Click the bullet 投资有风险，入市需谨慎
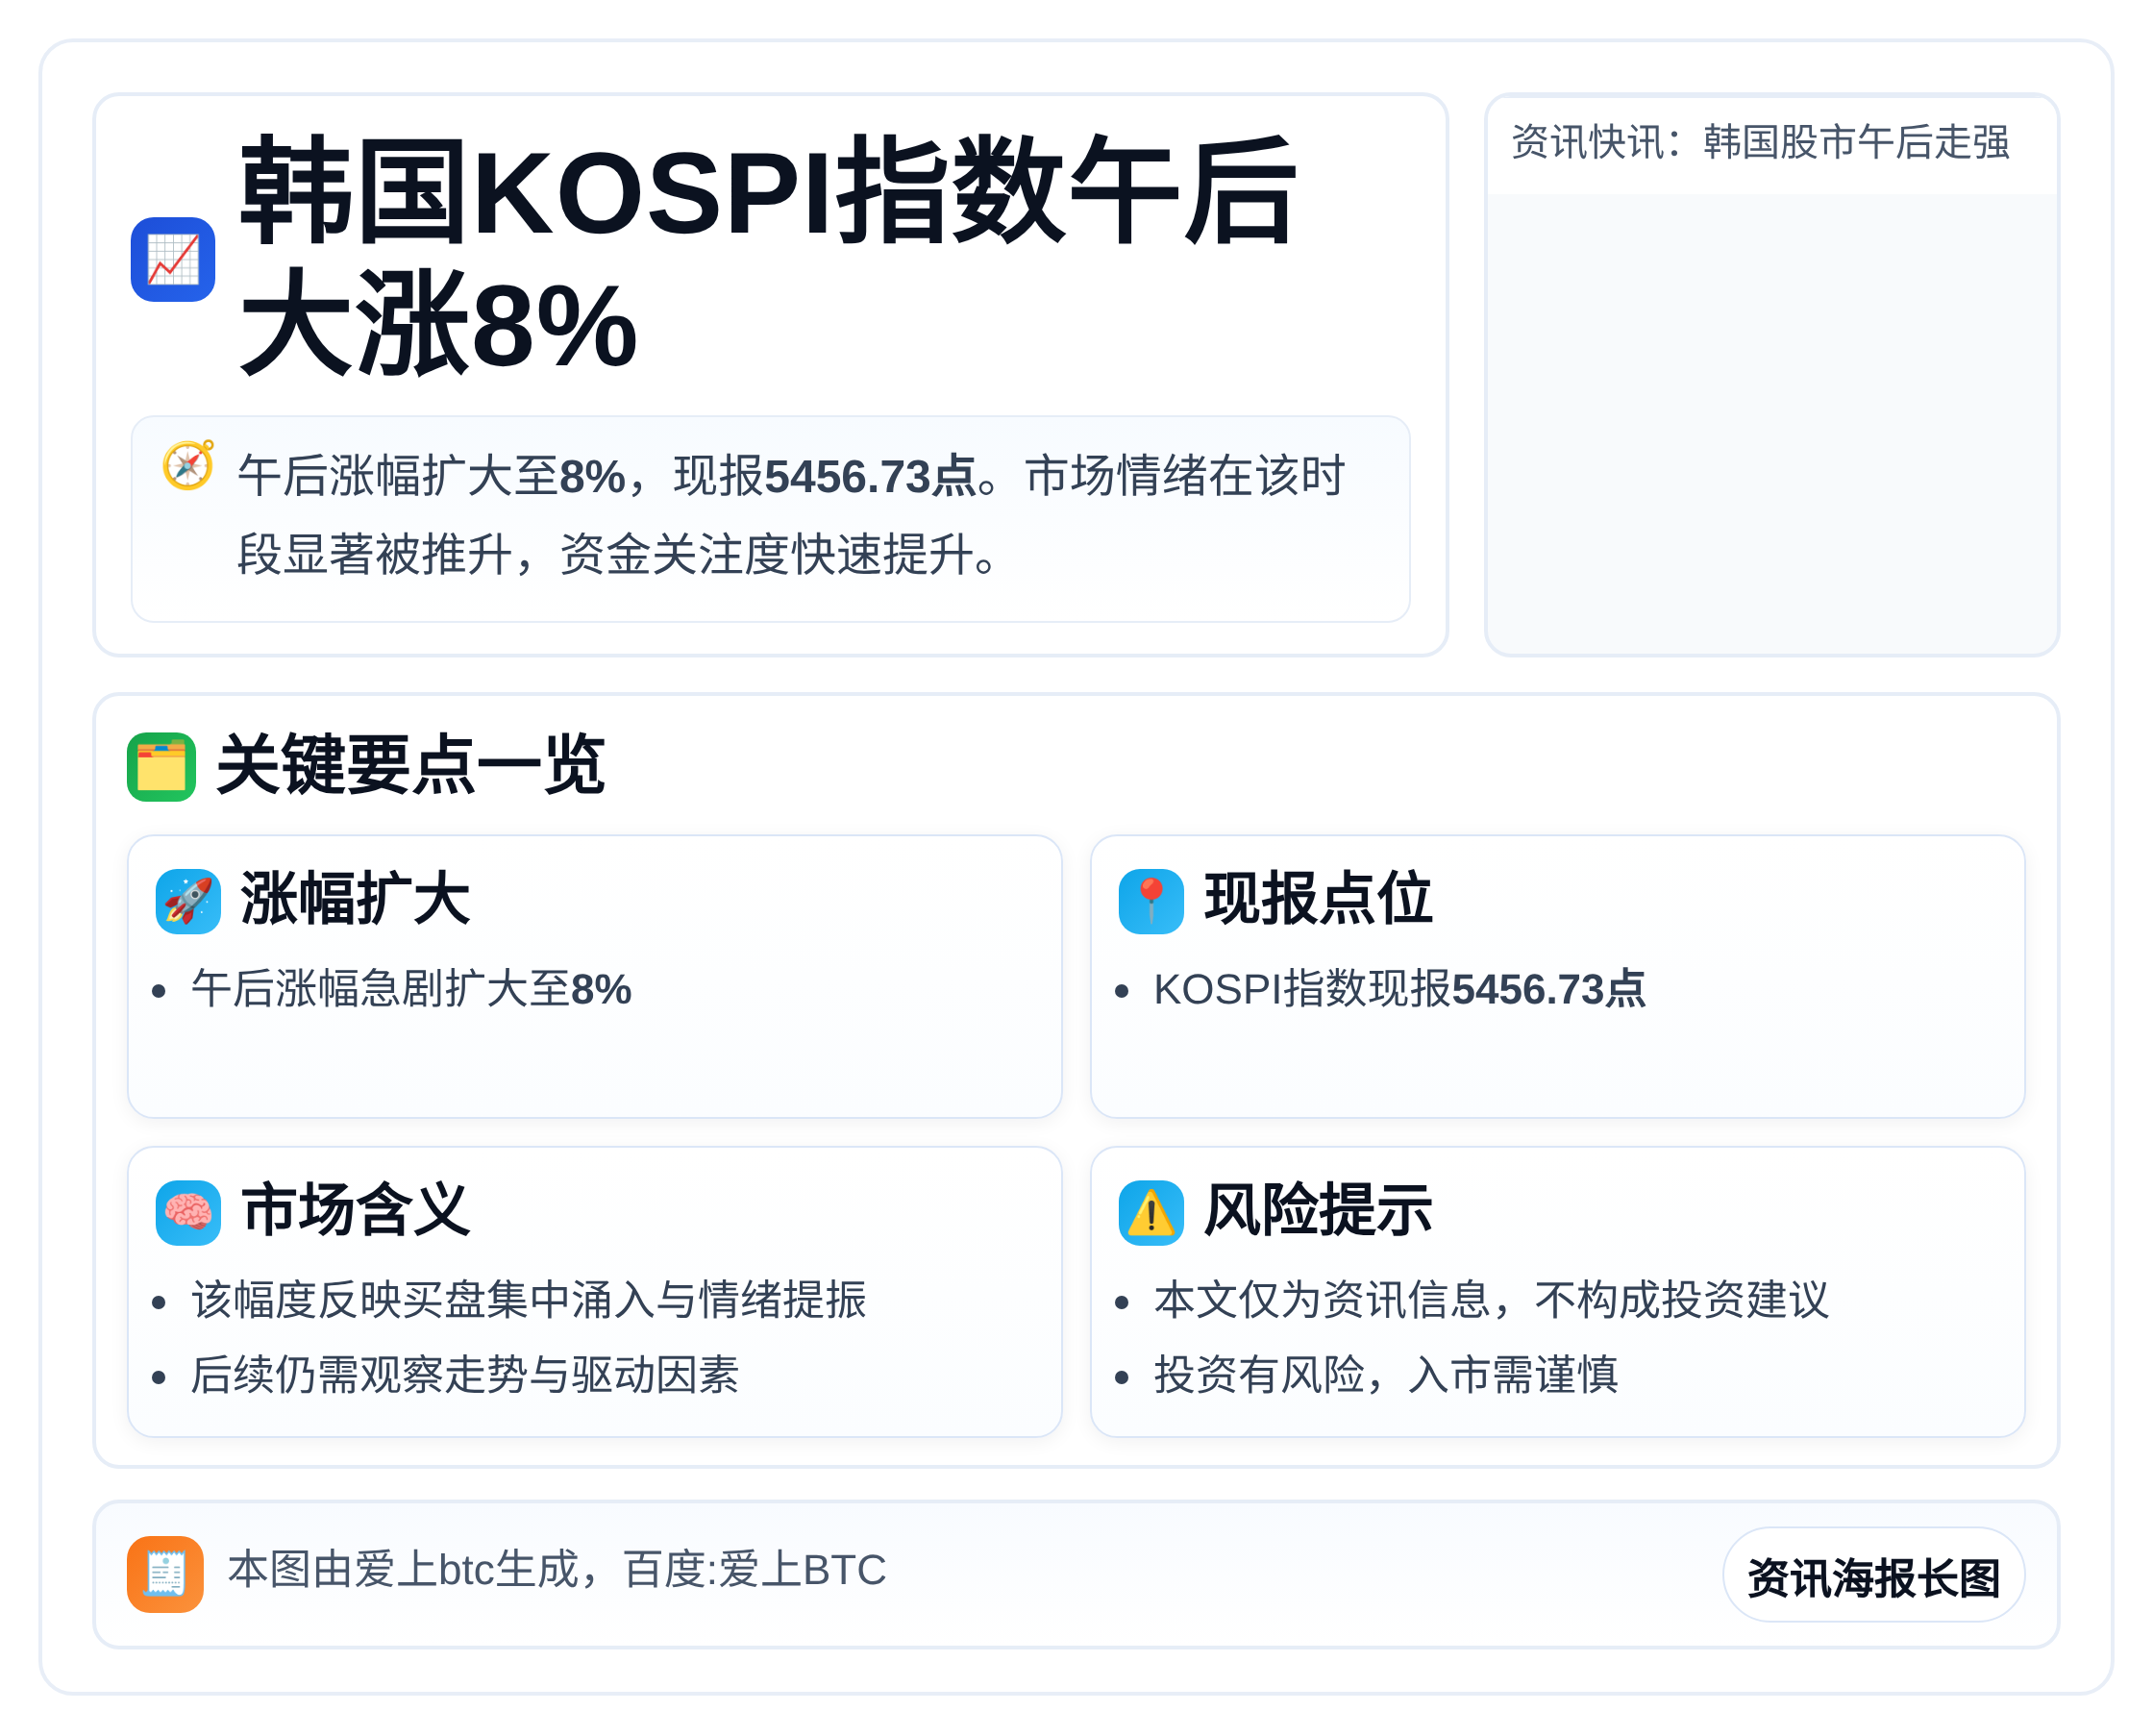 click(1386, 1375)
